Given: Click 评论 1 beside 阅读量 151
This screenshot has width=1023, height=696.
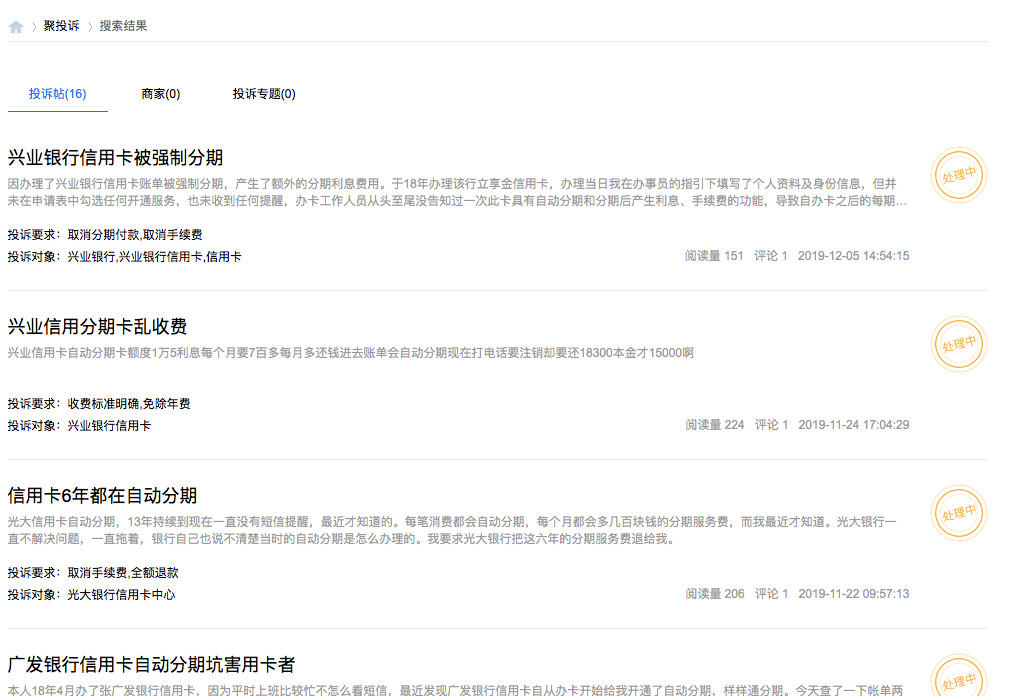Looking at the screenshot, I should 771,256.
